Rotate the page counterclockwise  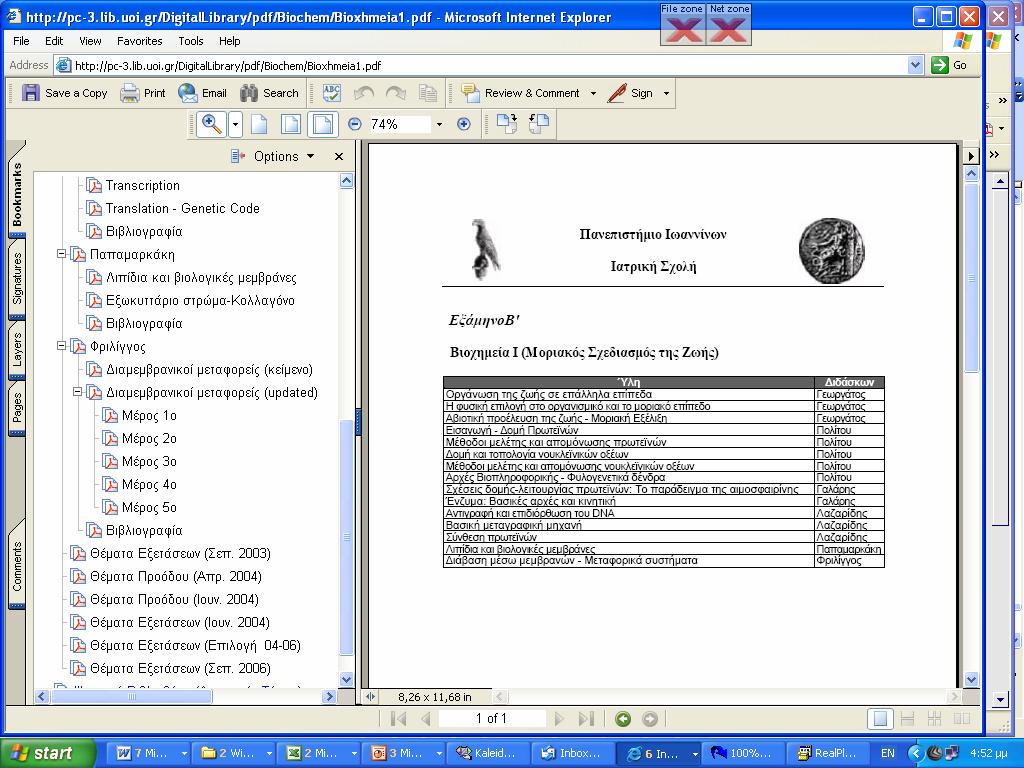point(539,123)
